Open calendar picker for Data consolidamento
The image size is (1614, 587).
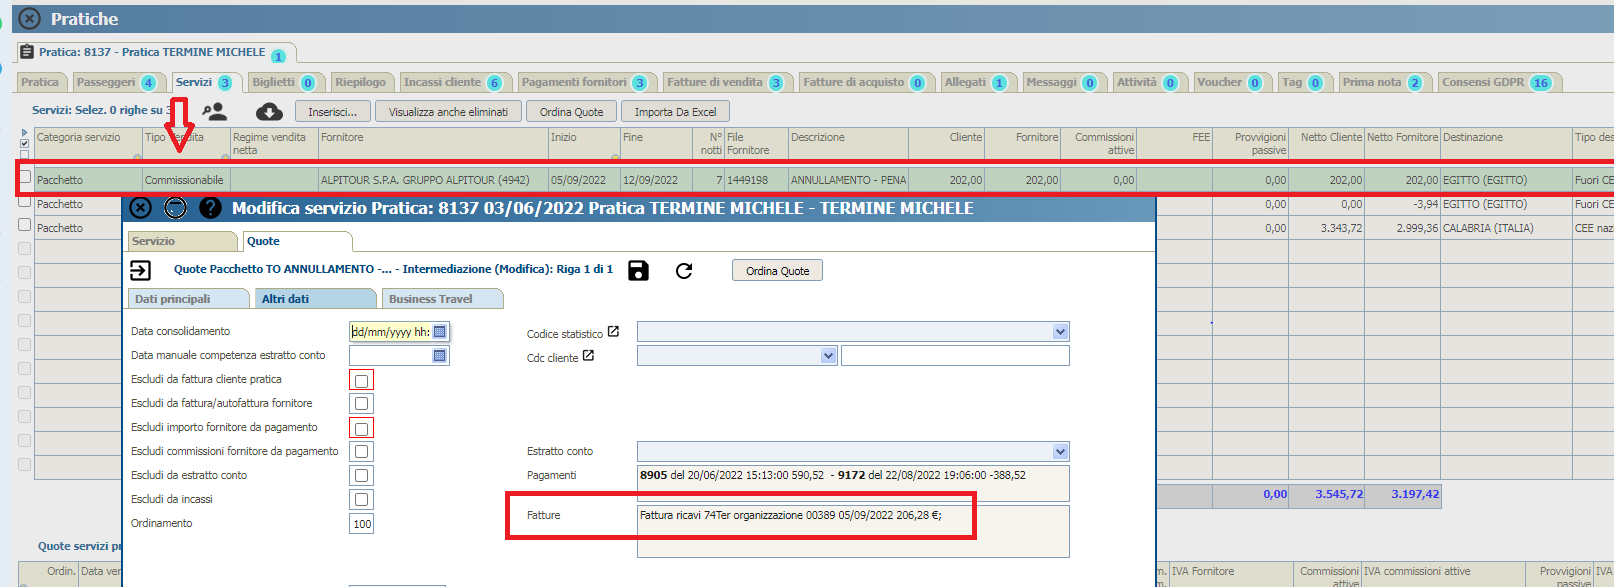(x=439, y=331)
